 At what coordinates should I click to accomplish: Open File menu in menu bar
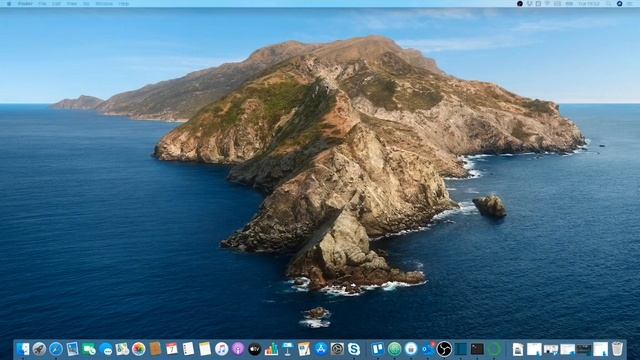point(42,4)
